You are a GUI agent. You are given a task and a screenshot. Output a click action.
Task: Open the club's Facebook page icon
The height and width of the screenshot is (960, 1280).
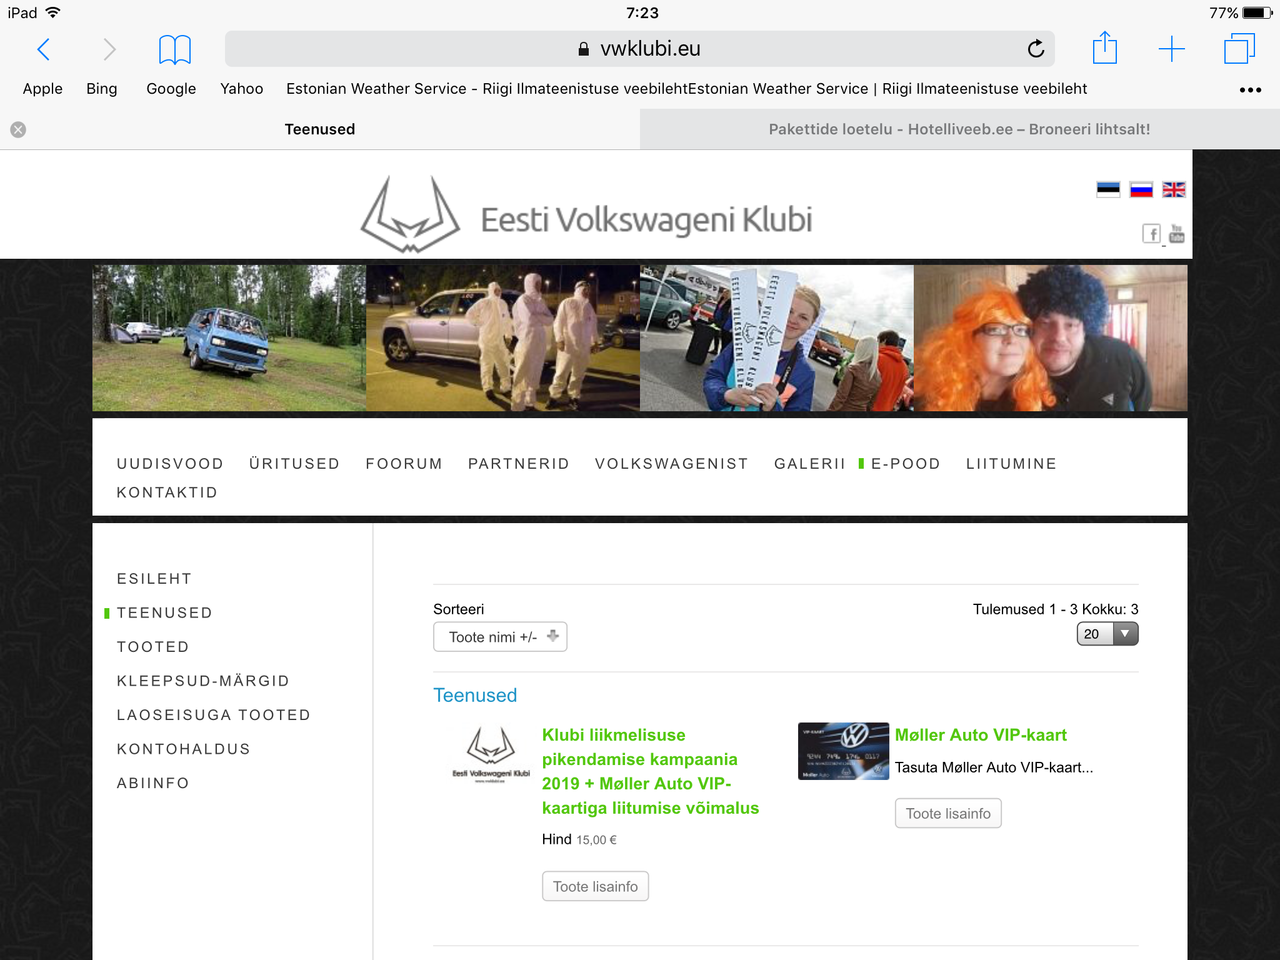pos(1152,234)
